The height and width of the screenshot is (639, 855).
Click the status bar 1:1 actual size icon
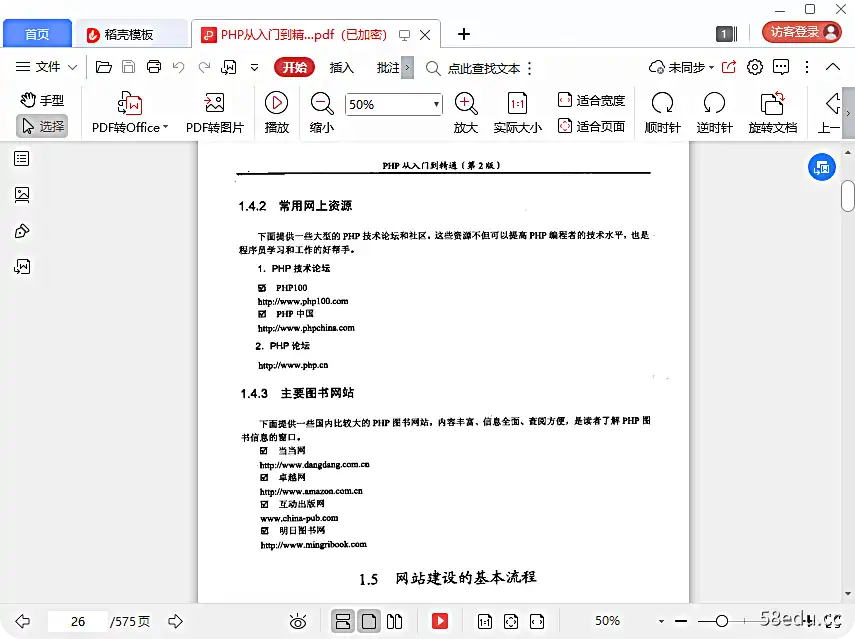484,622
